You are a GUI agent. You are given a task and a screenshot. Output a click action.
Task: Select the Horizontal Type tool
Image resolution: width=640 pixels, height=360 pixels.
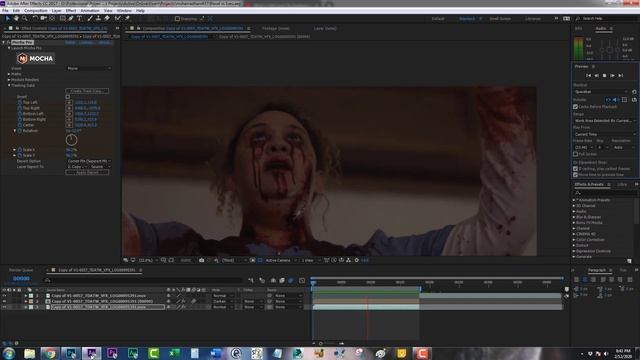80,18
